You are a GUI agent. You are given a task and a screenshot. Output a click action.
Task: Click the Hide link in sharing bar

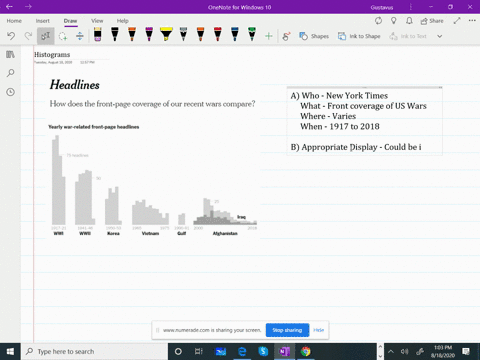[x=319, y=330]
